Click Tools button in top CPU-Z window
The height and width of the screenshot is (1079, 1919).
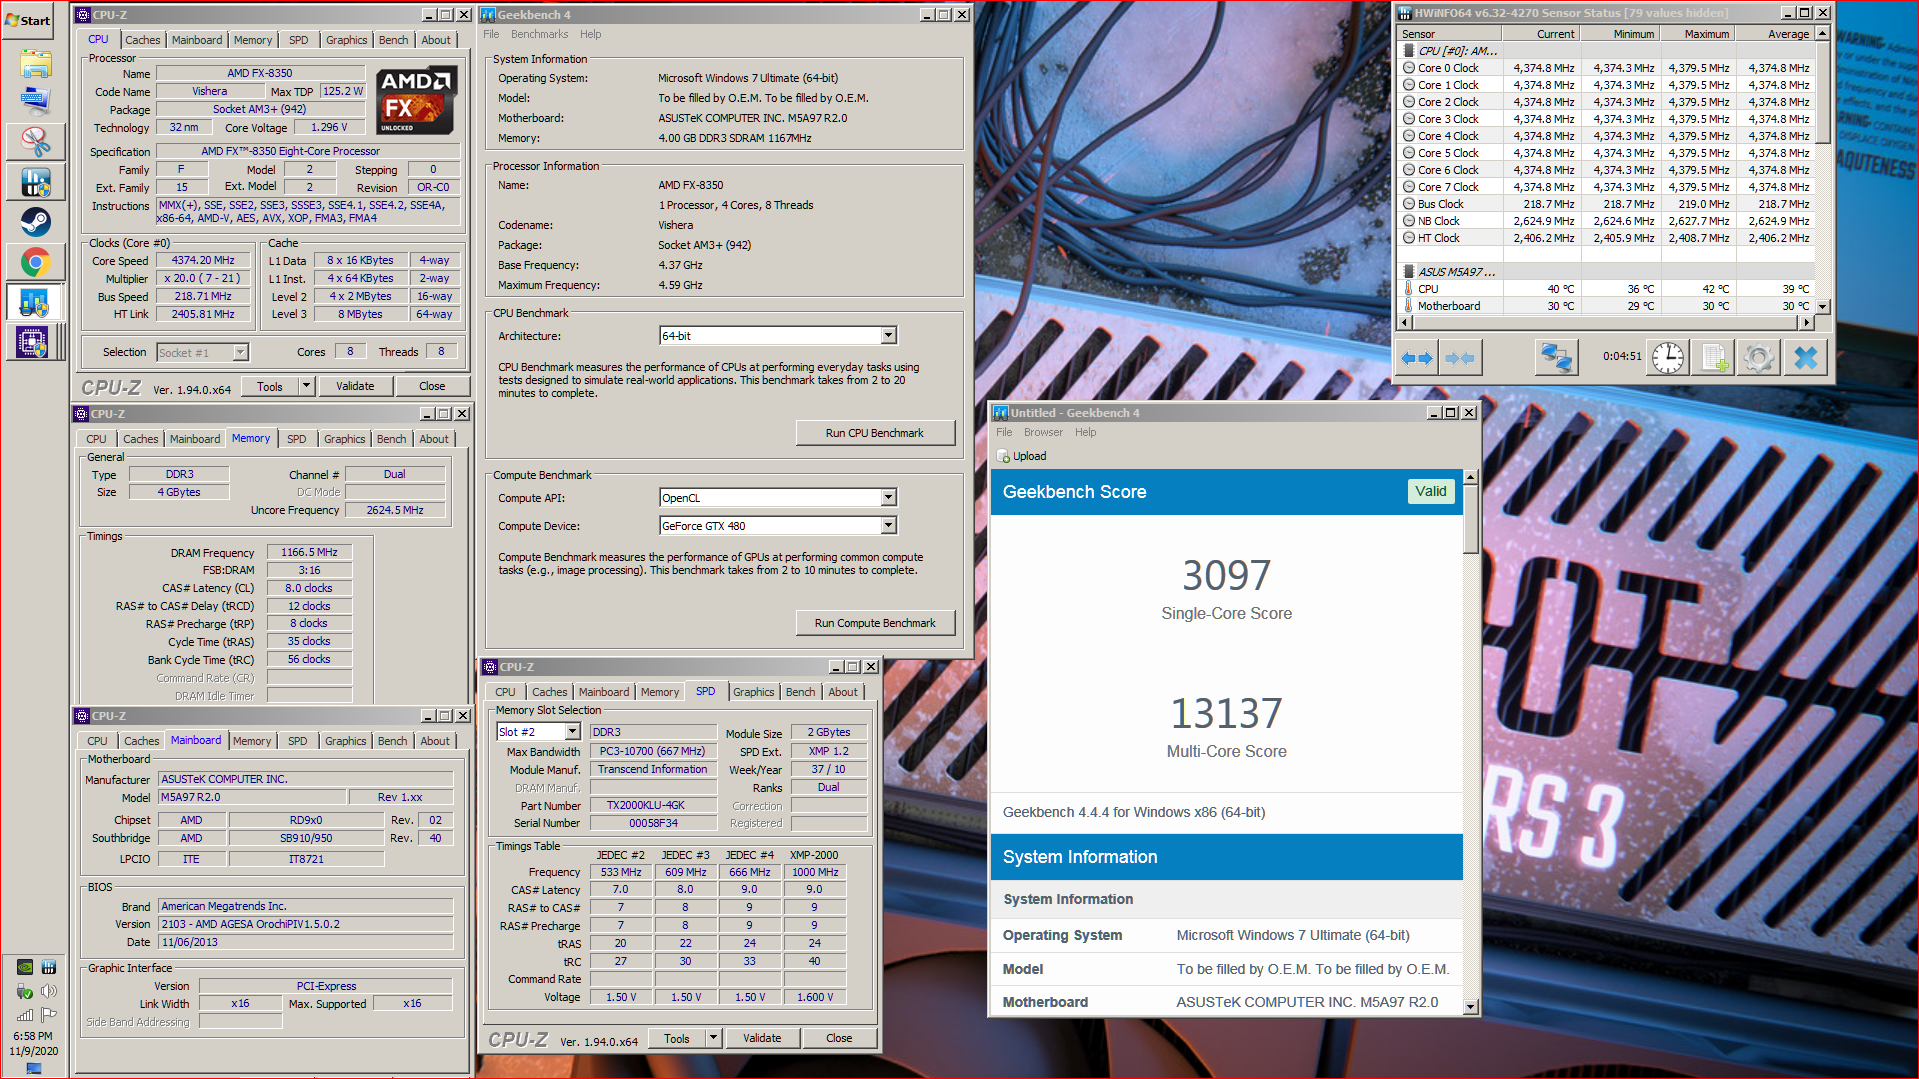pos(270,386)
